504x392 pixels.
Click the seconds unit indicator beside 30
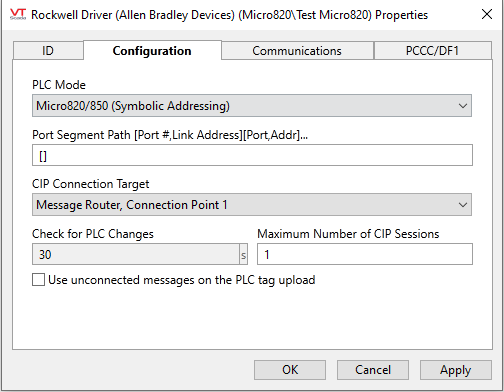(244, 255)
